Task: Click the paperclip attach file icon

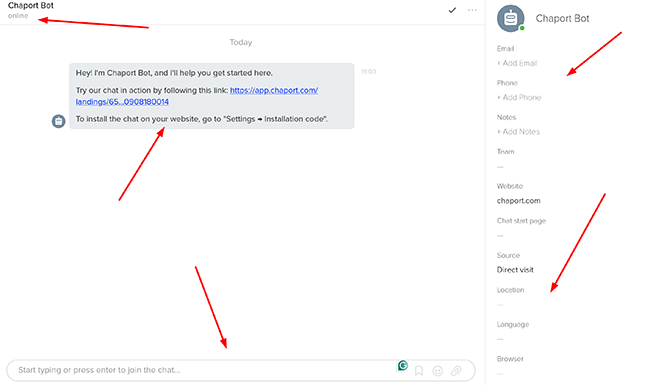Action: coord(456,371)
